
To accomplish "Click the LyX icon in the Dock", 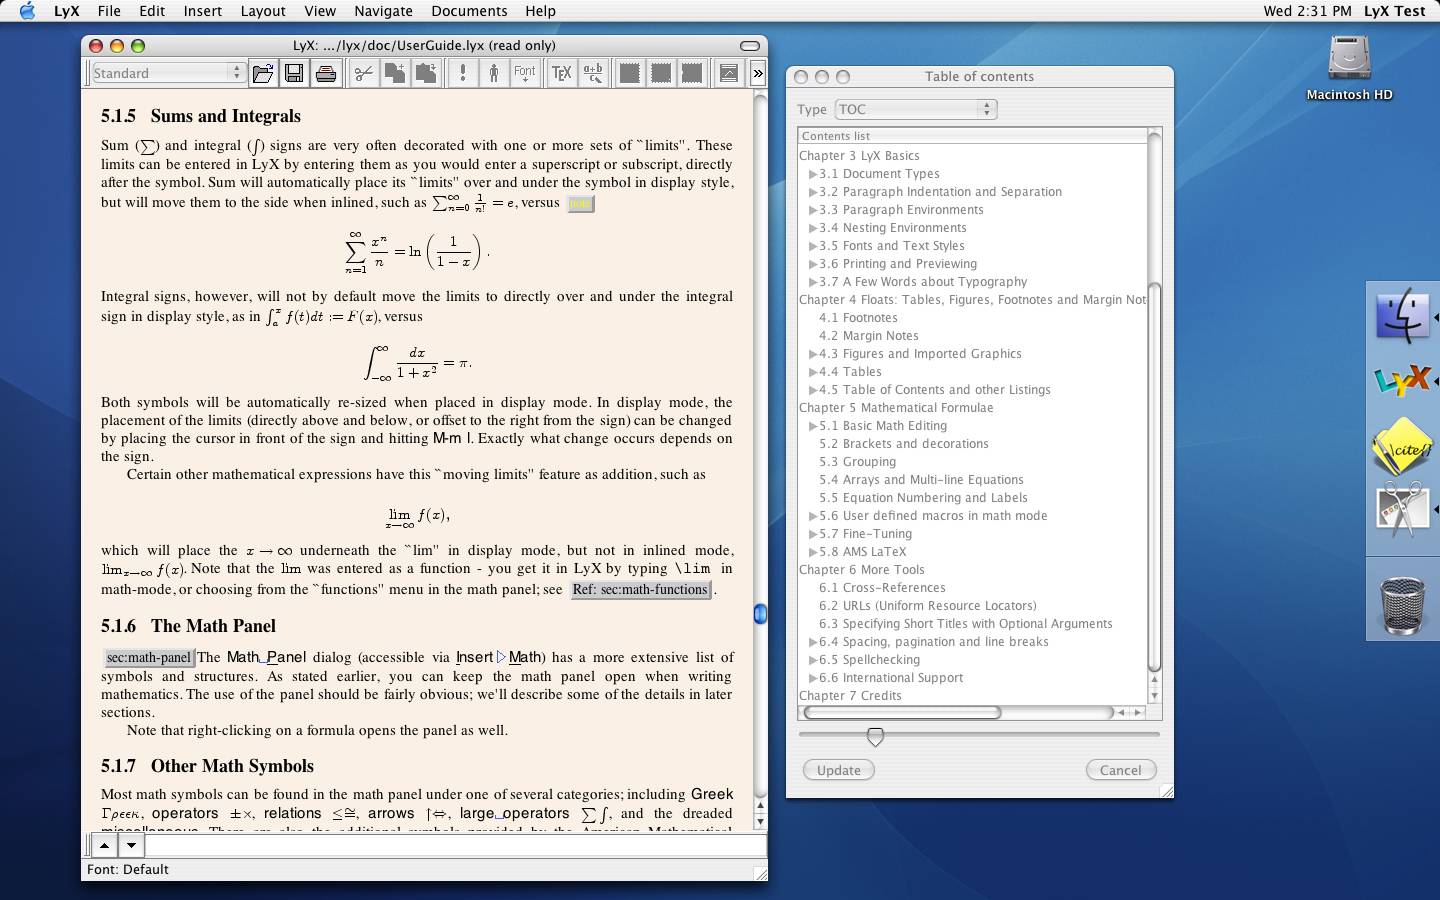I will click(x=1403, y=380).
